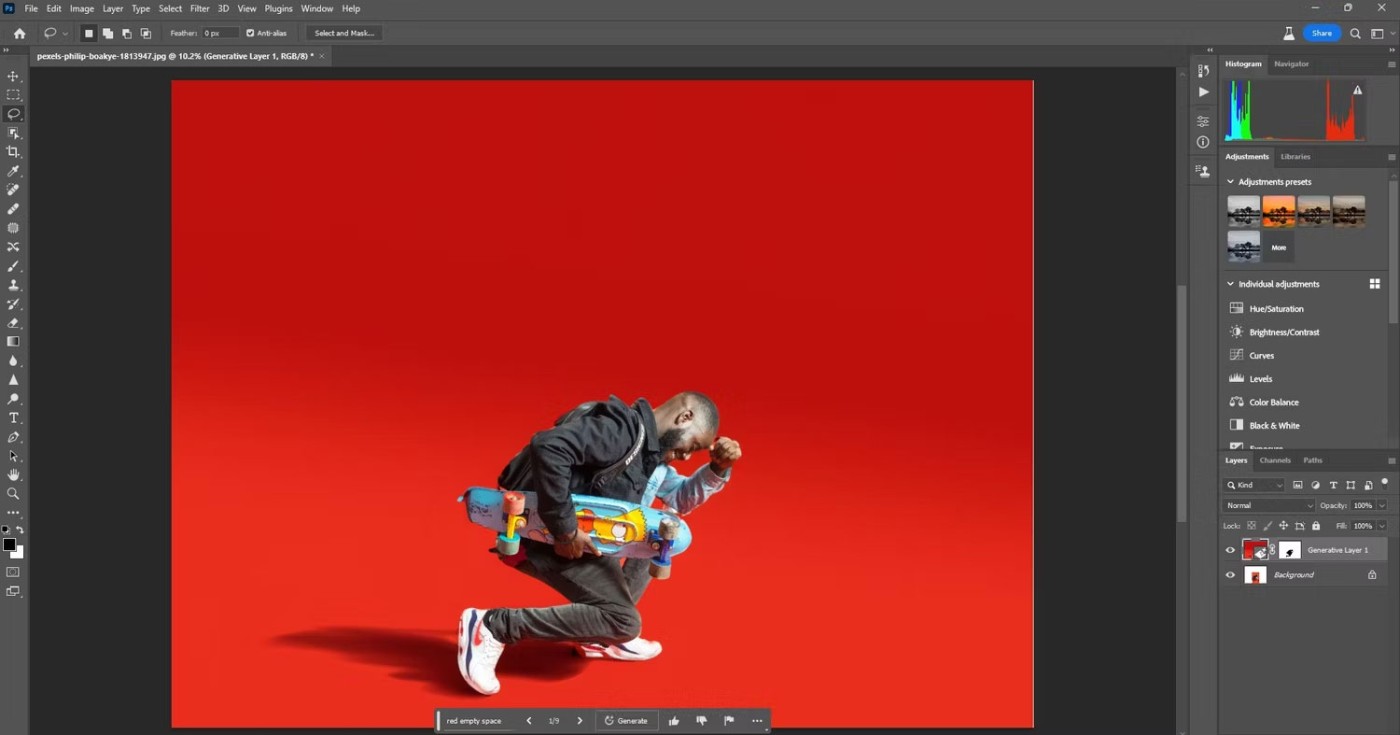Open the workspace switcher dropdown
Image resolution: width=1400 pixels, height=735 pixels.
1382,33
